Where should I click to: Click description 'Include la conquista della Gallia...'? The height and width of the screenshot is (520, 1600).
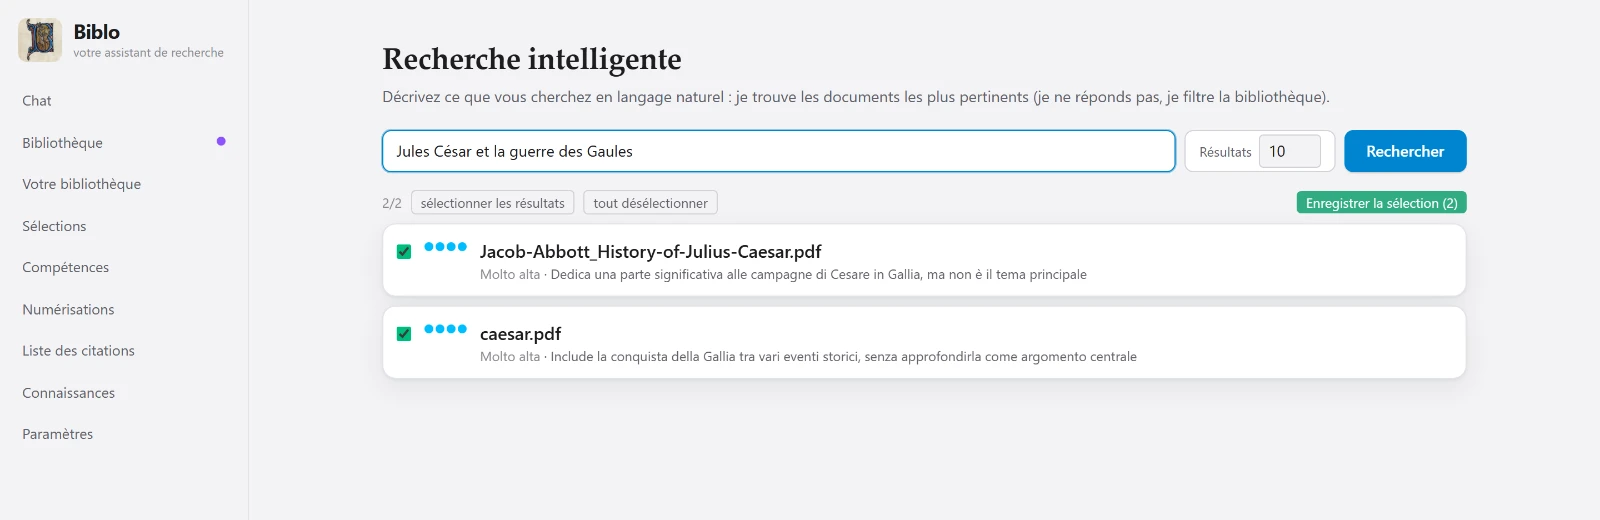click(843, 356)
